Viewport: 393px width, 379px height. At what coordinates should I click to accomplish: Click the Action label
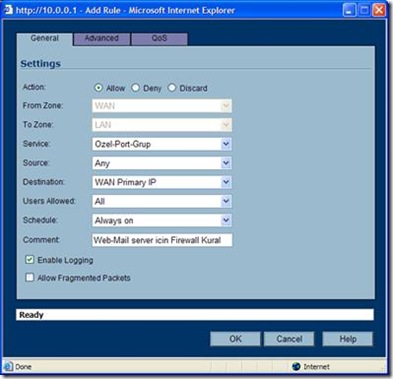tap(34, 87)
